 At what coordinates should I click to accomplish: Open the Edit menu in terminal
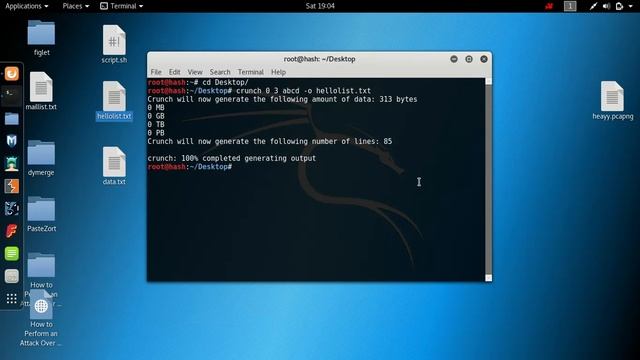(x=174, y=72)
